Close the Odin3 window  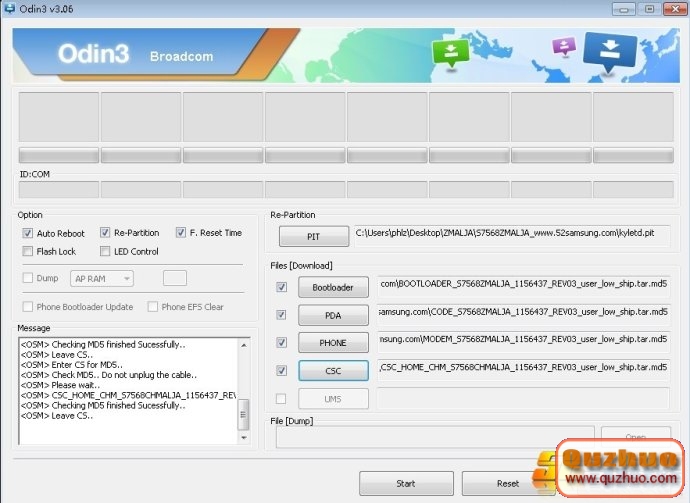[x=675, y=9]
